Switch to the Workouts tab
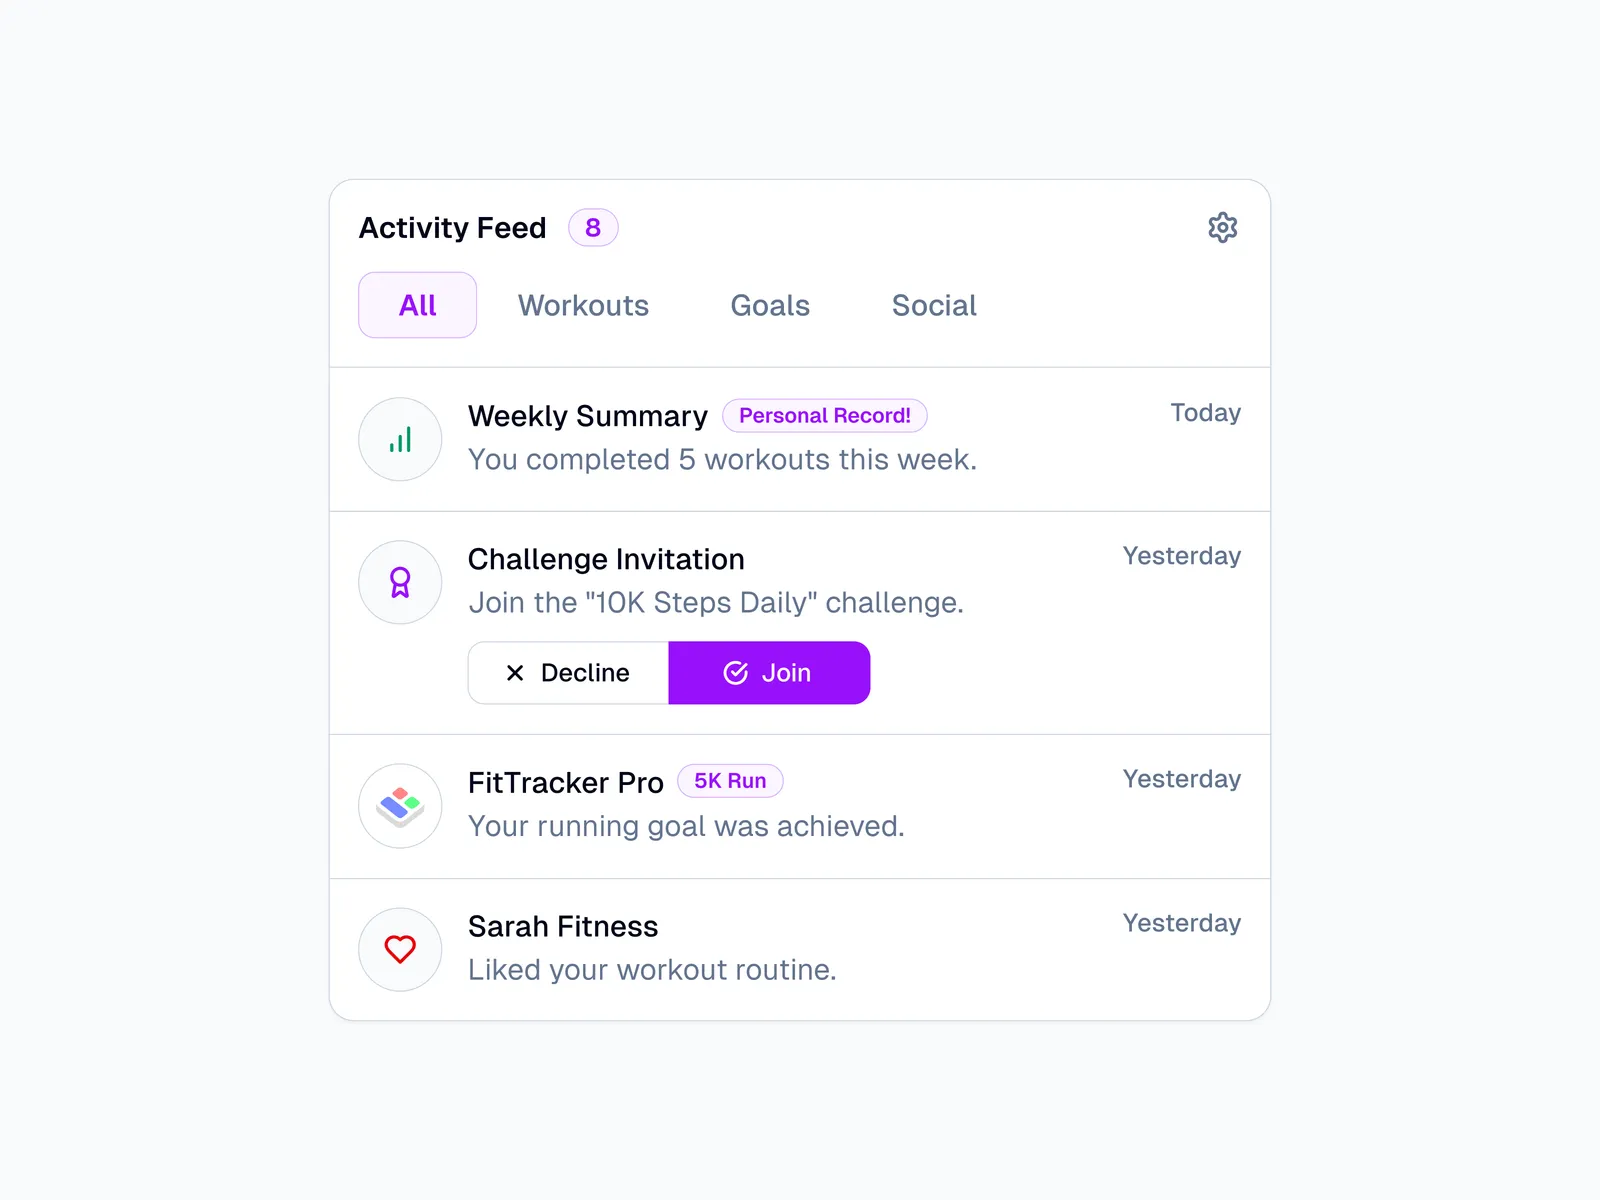Image resolution: width=1600 pixels, height=1200 pixels. 583,305
